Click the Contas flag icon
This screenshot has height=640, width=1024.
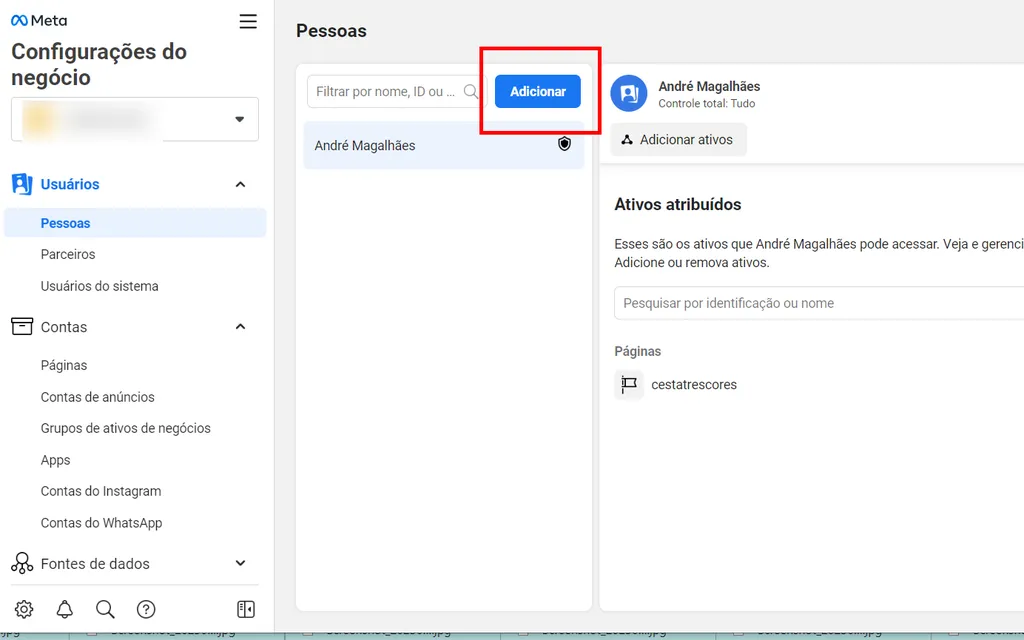(x=22, y=326)
